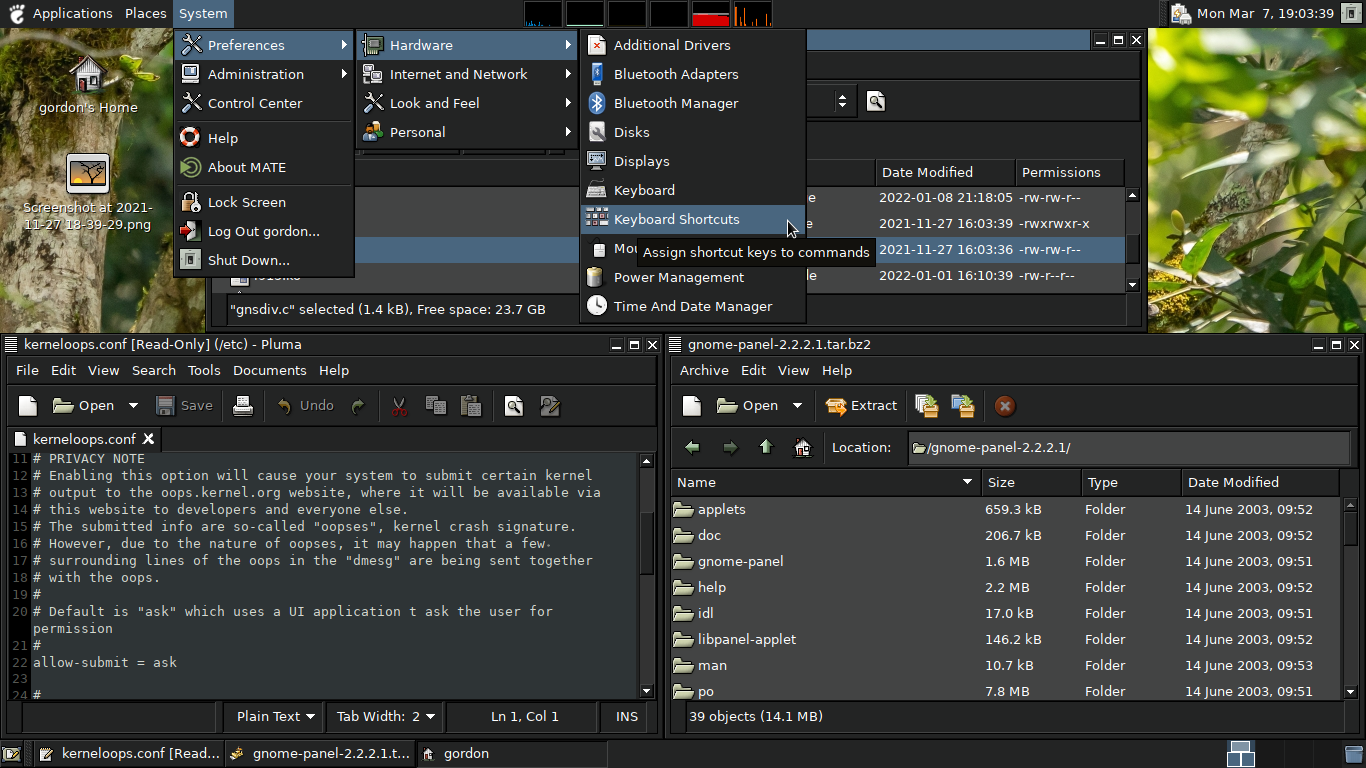Click the Redo arrow in Pluma toolbar

coord(358,406)
